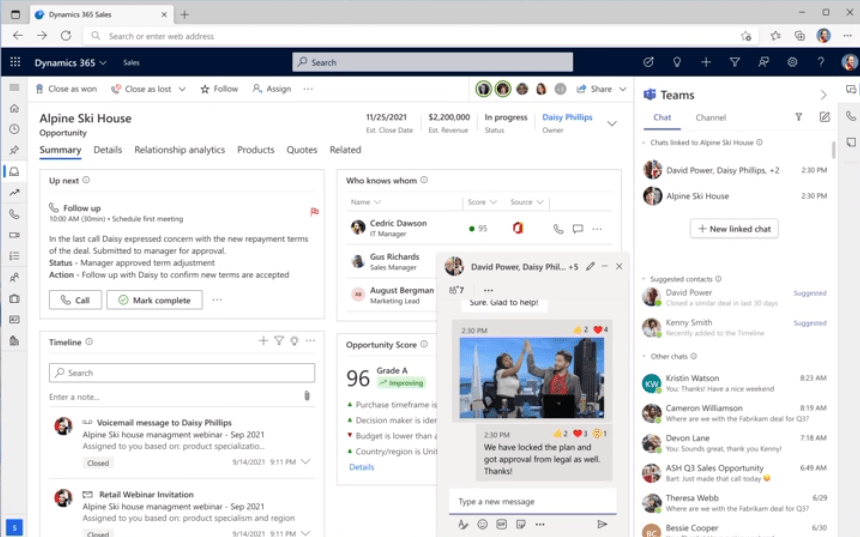Add a new Timeline entry with plus icon
The height and width of the screenshot is (537, 860).
[x=263, y=341]
